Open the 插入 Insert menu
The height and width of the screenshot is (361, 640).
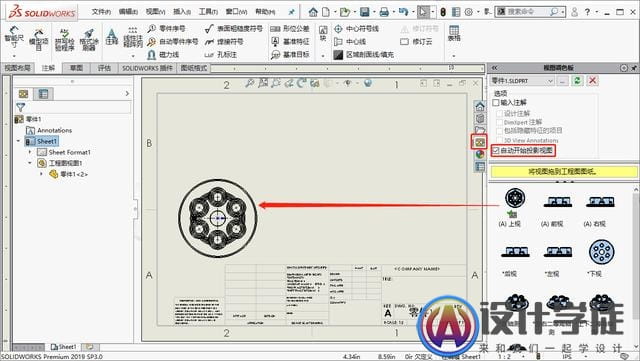click(x=182, y=12)
